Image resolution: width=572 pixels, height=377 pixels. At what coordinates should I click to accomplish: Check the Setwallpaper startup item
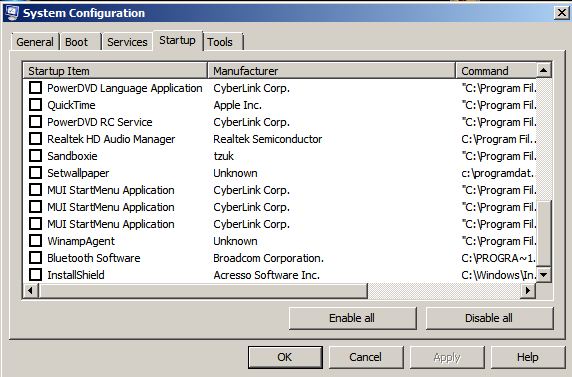point(35,173)
